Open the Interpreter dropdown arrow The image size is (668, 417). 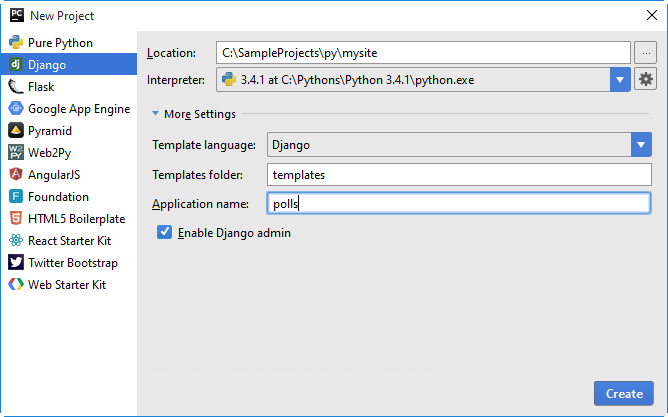click(x=620, y=79)
